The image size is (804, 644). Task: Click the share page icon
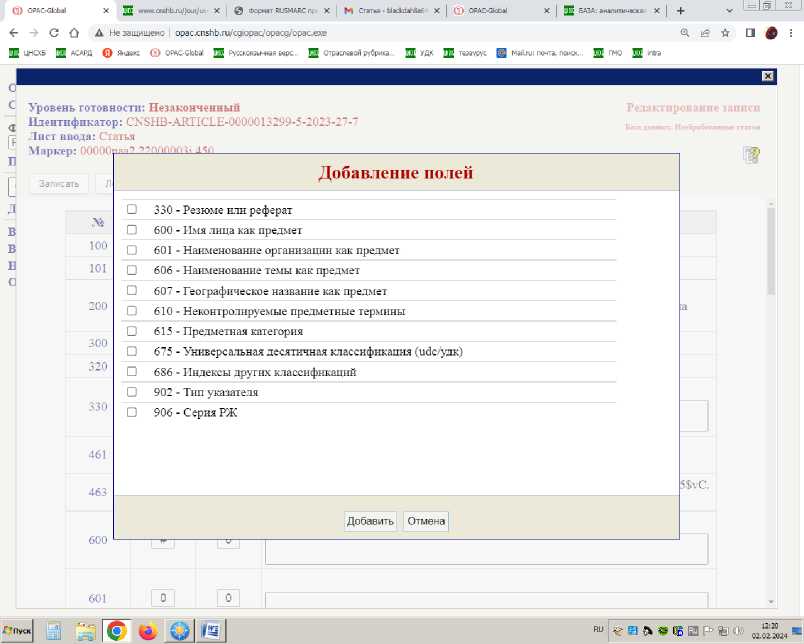click(x=705, y=33)
